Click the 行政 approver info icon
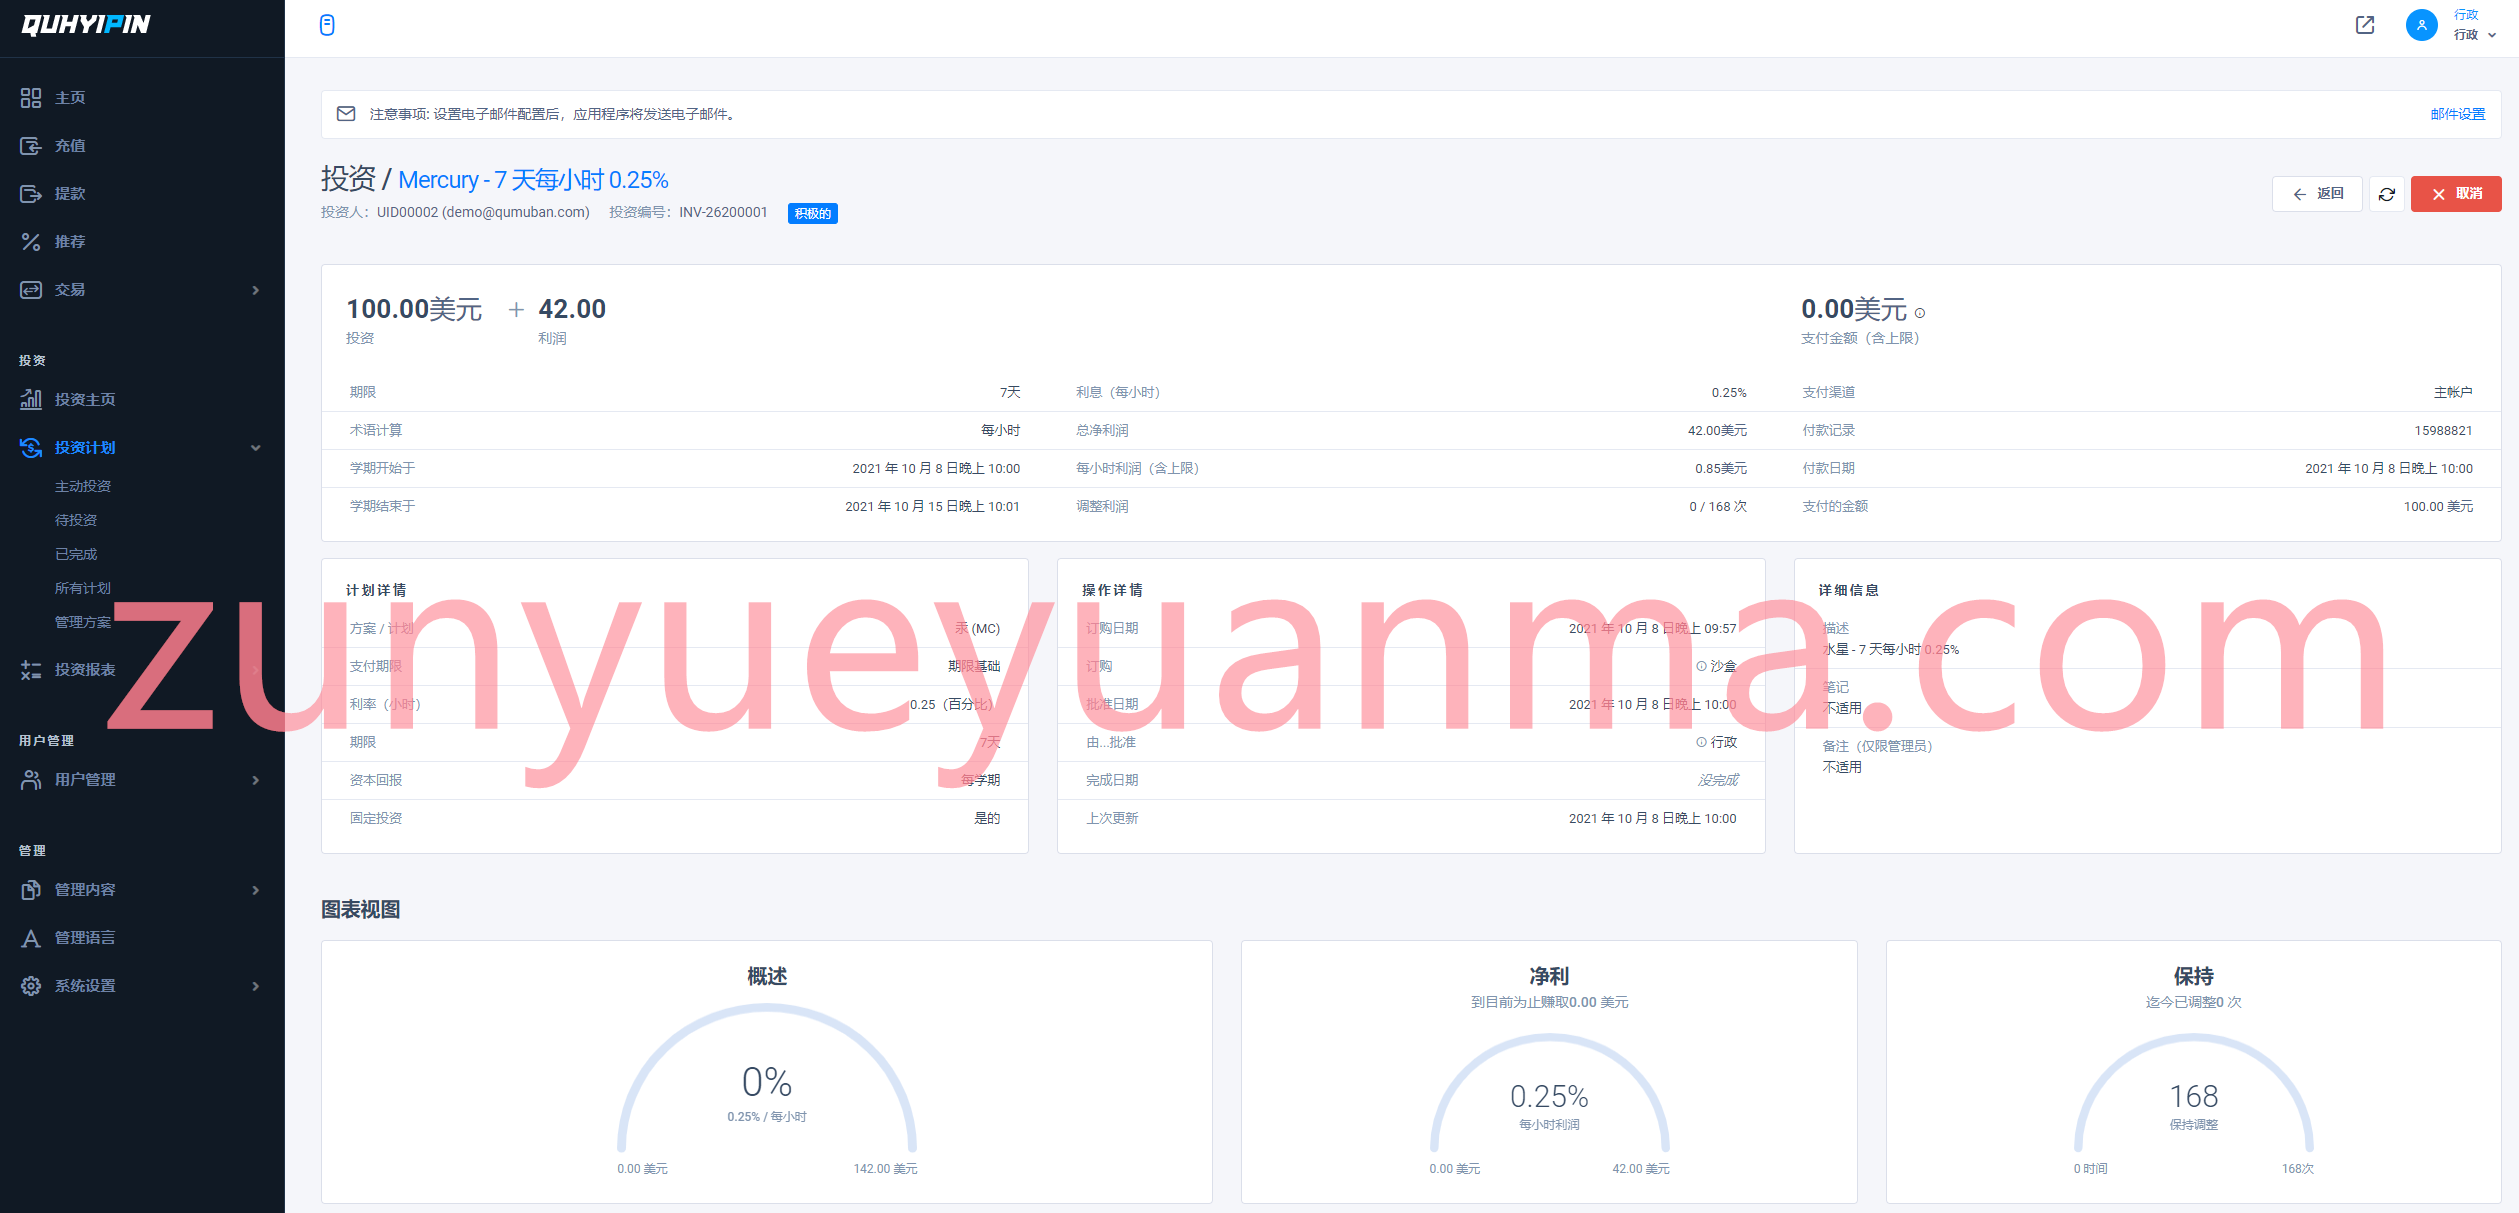Screen dimensions: 2519x1213 click(x=1701, y=742)
